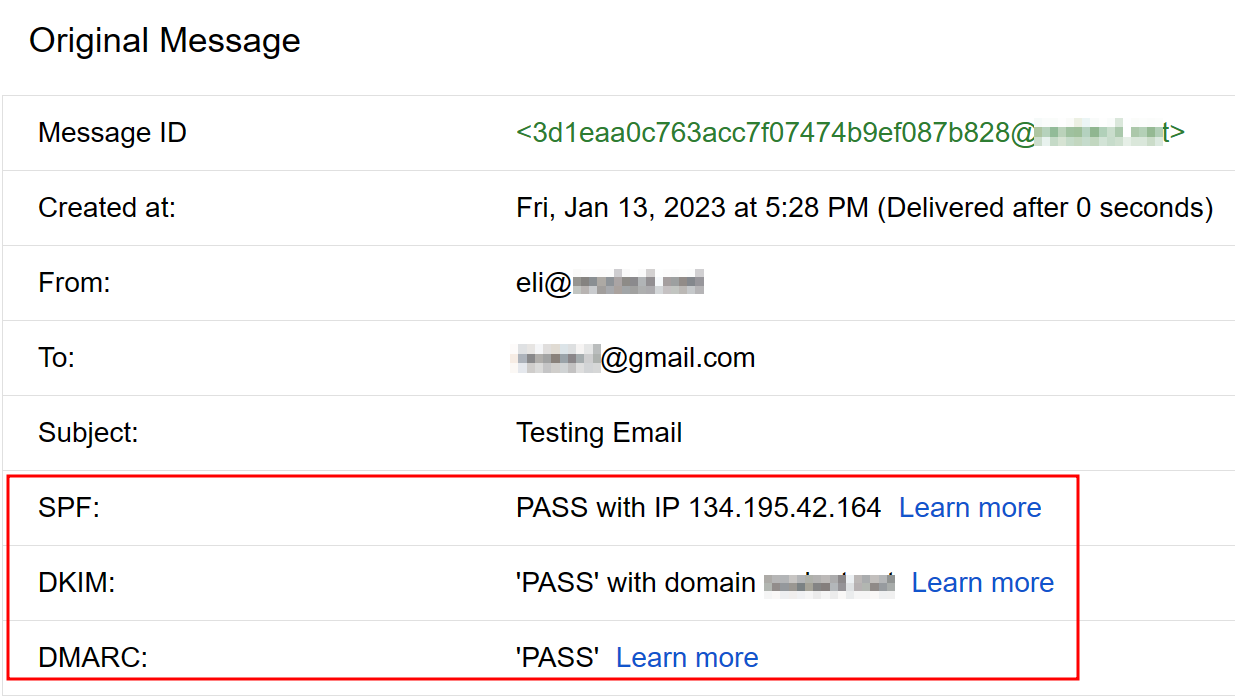This screenshot has width=1235, height=697.
Task: Click the PASS with IP 134.195.42.164 text
Action: pos(699,508)
